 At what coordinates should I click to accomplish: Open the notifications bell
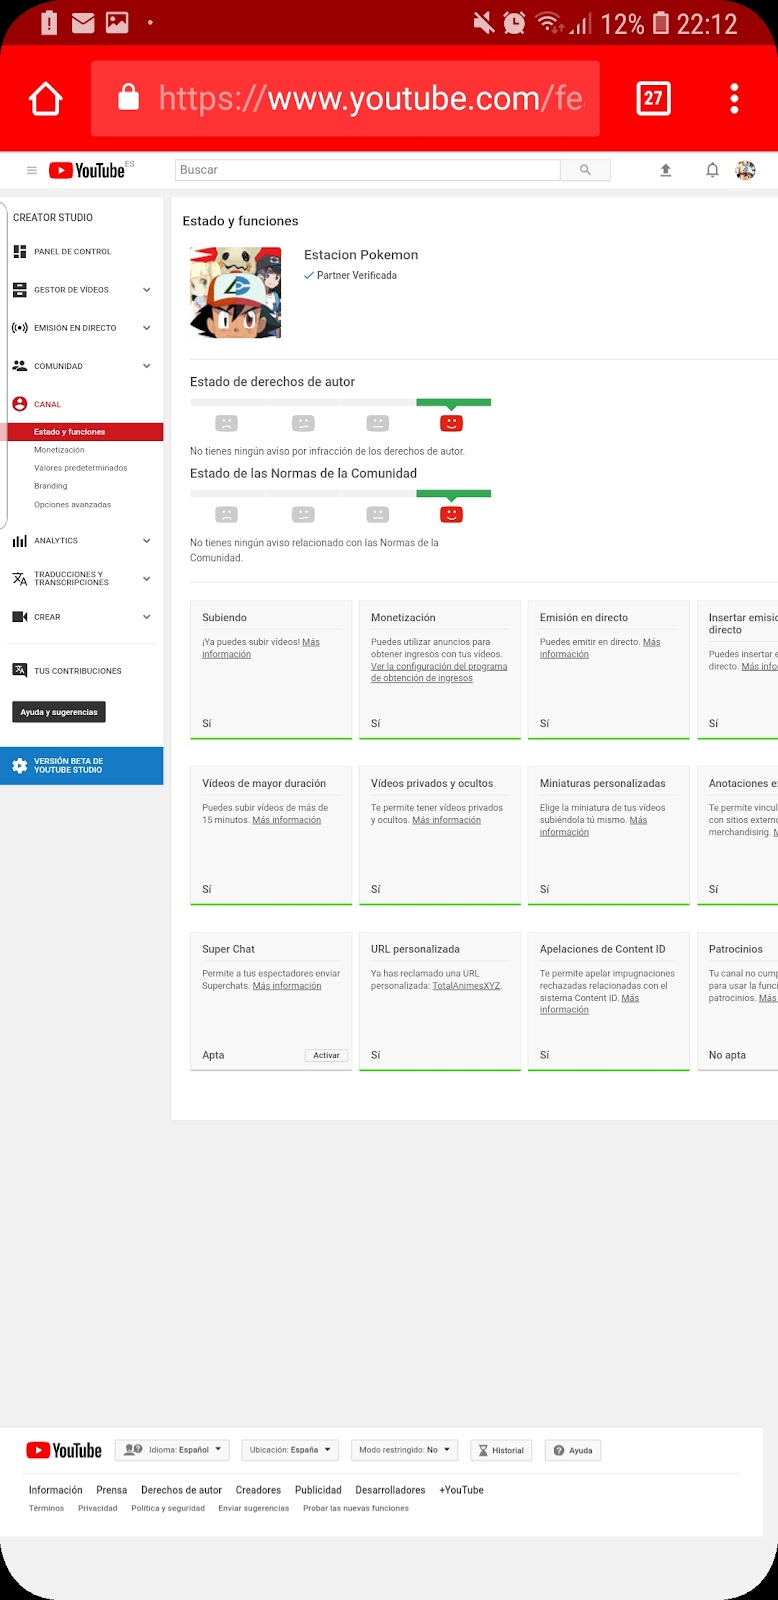coord(712,170)
